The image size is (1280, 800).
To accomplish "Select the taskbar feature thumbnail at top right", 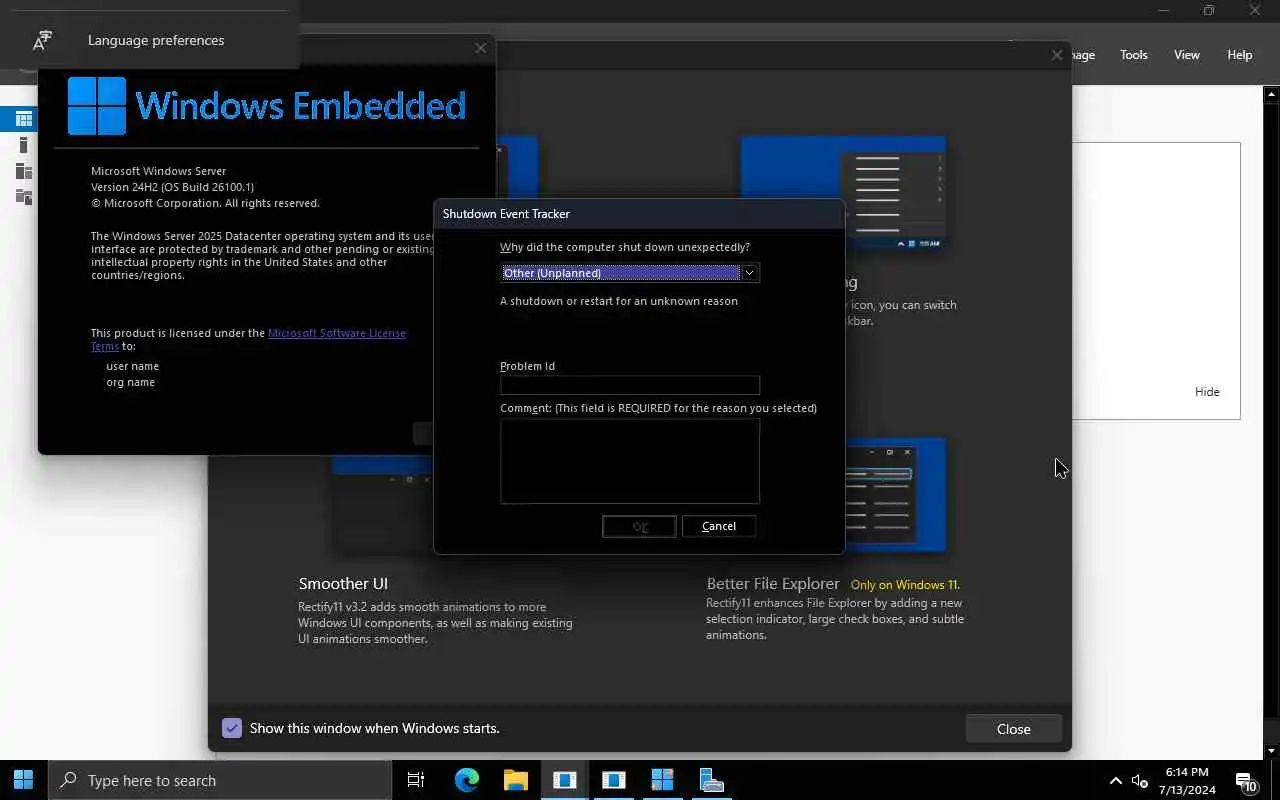I will [843, 193].
